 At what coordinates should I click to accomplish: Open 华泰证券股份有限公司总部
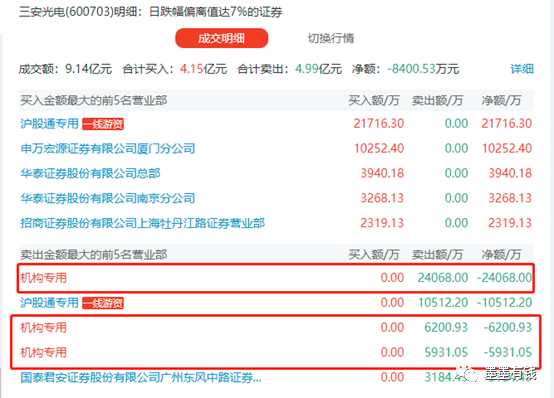pos(90,173)
